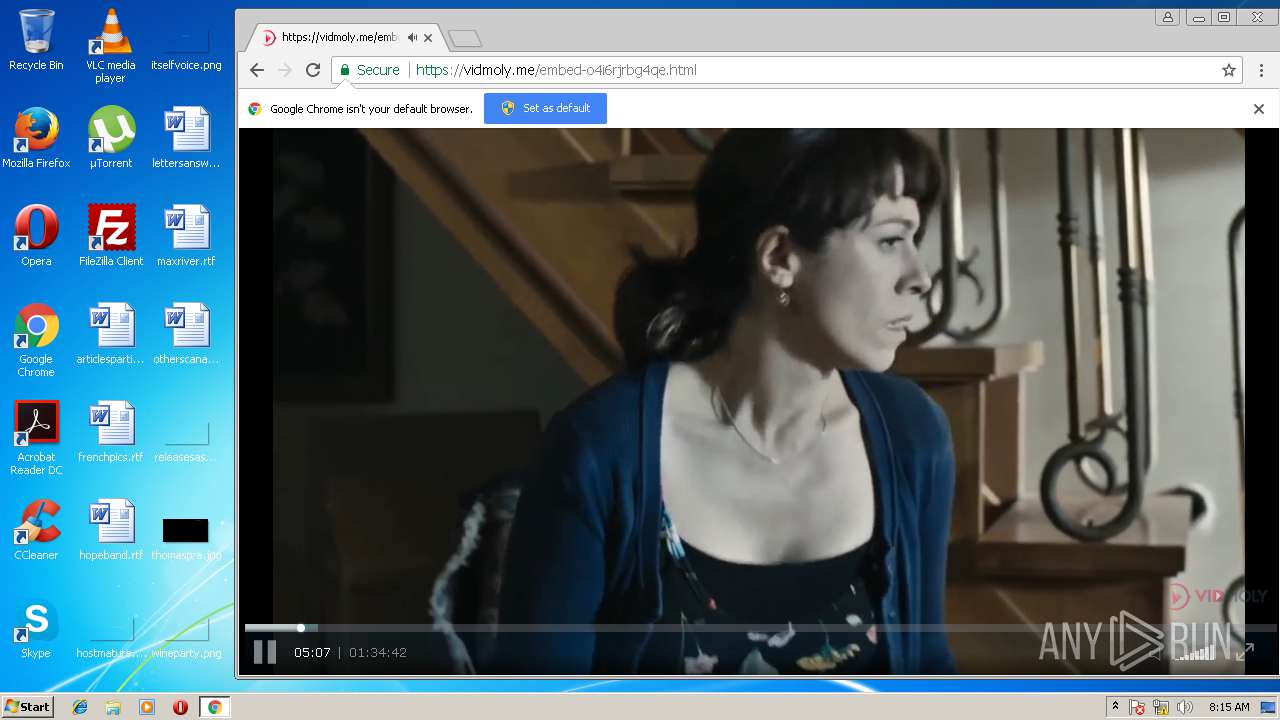Select the vidmoly.me tab
The height and width of the screenshot is (720, 1280).
[x=345, y=38]
